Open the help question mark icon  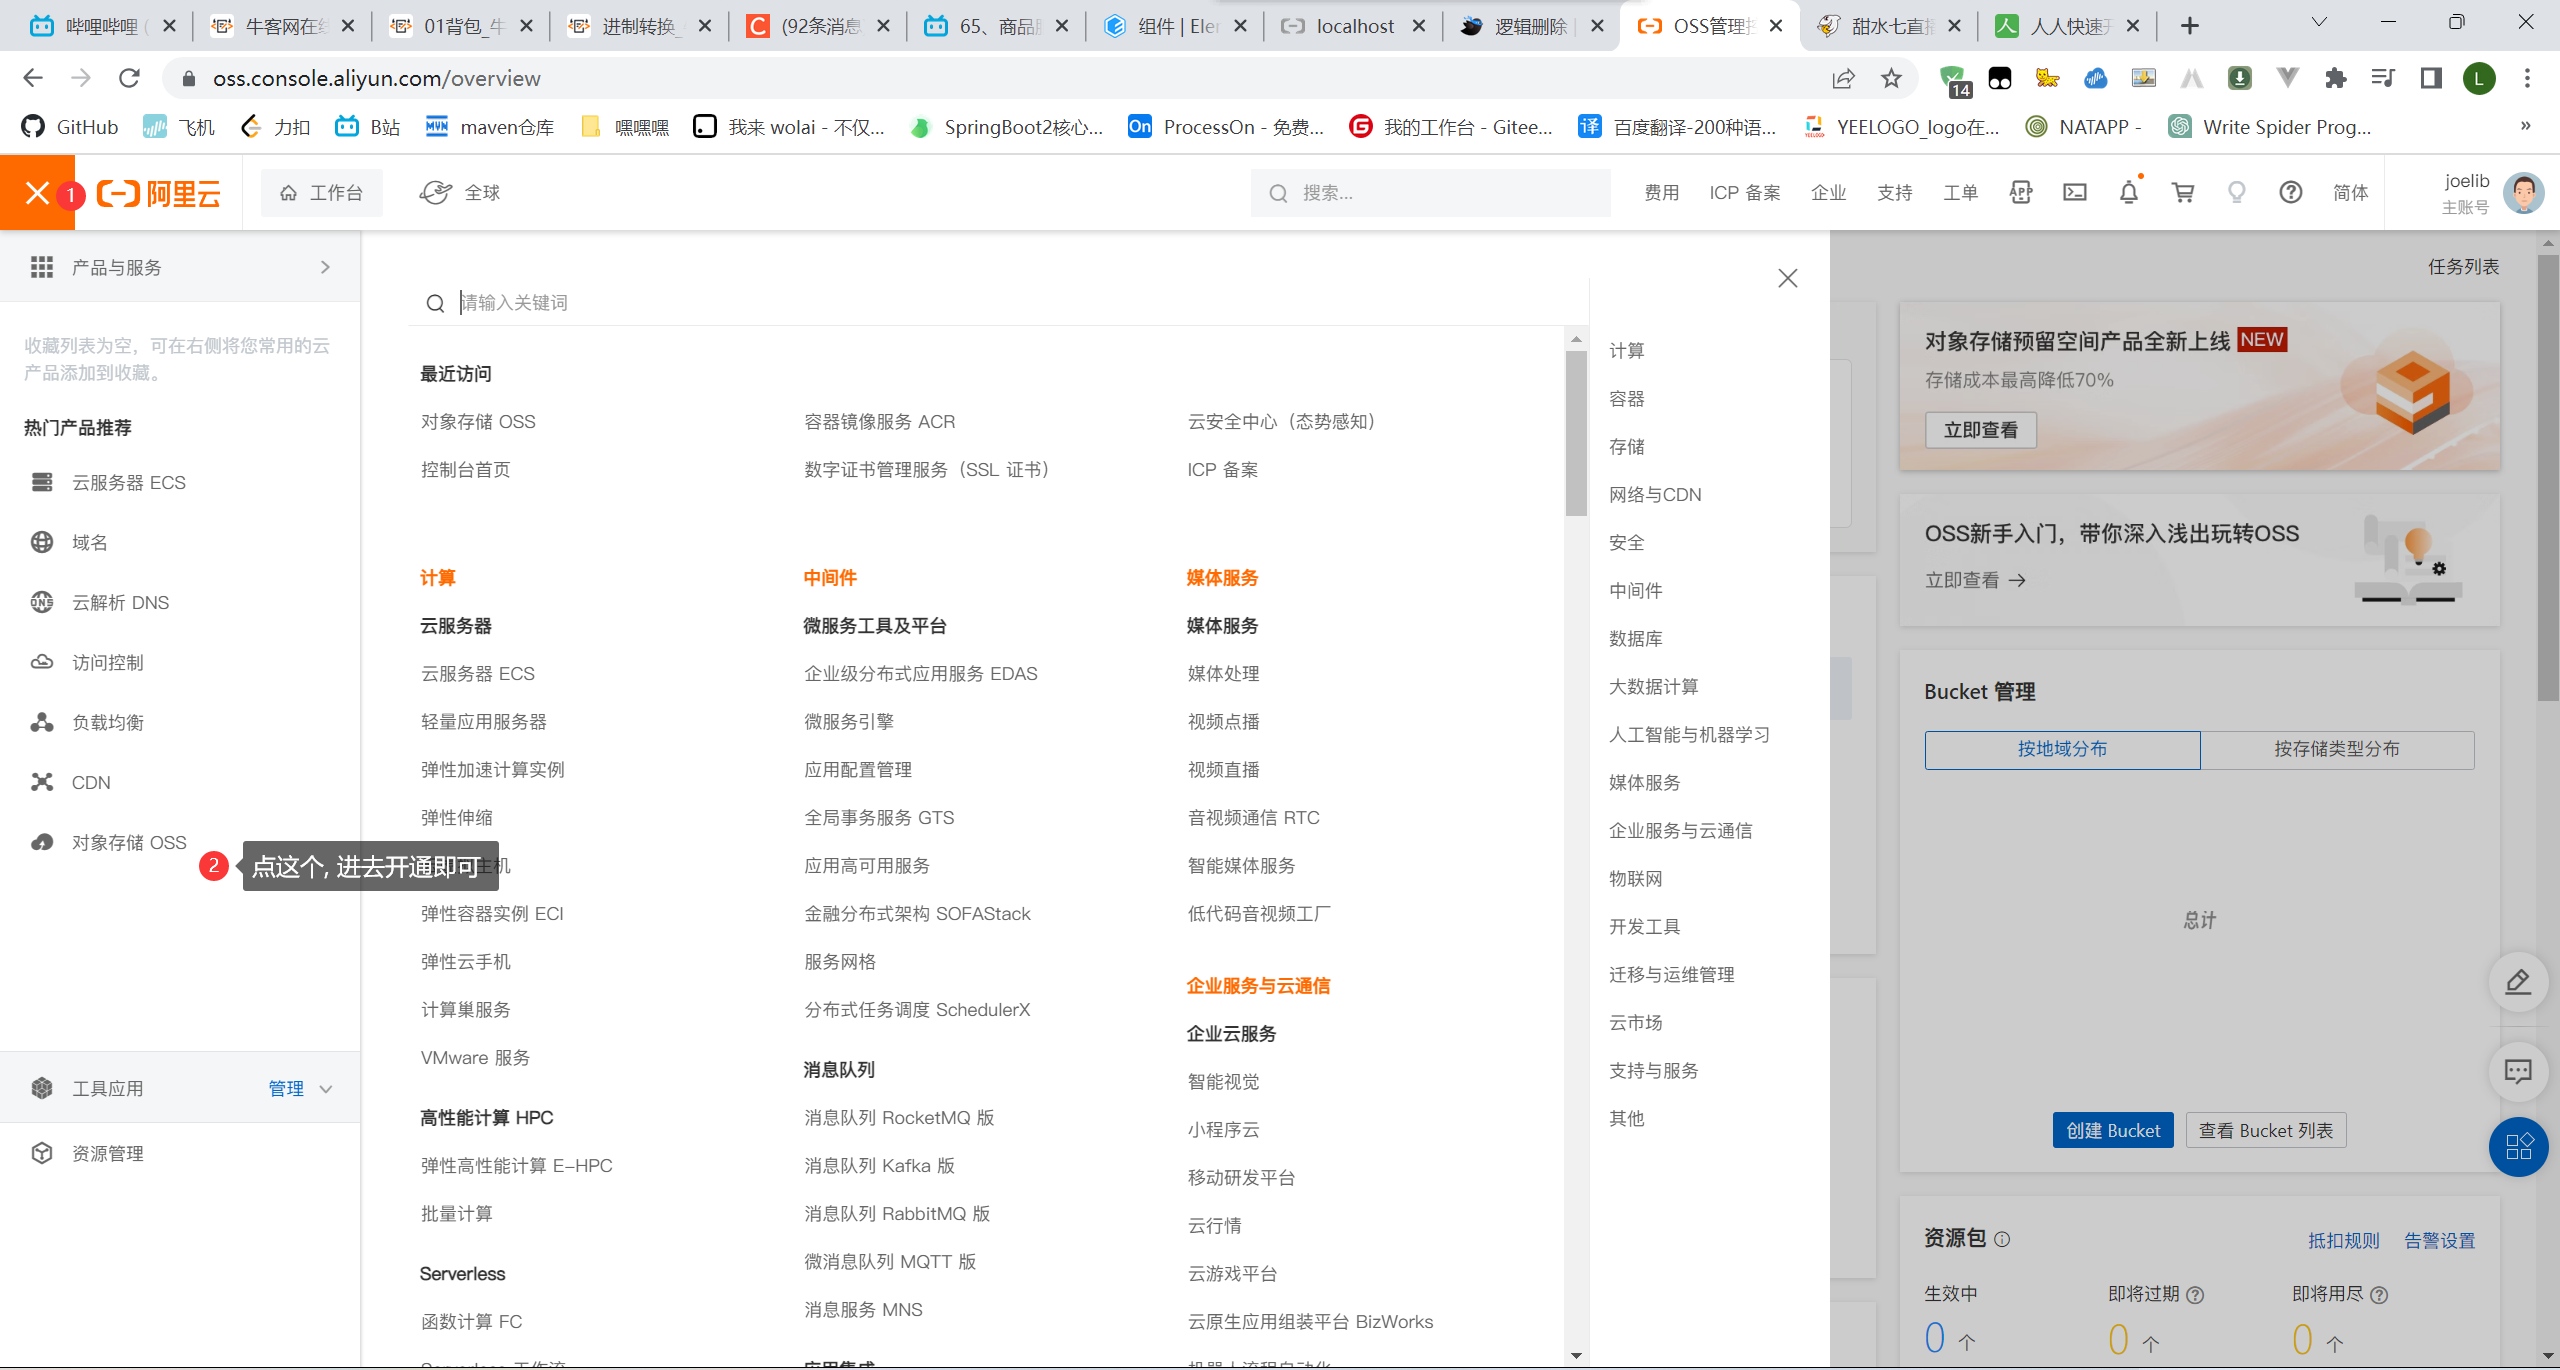coord(2291,193)
